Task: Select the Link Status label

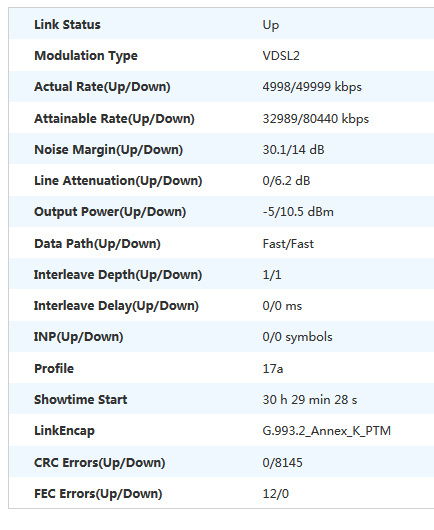Action: coord(67,25)
